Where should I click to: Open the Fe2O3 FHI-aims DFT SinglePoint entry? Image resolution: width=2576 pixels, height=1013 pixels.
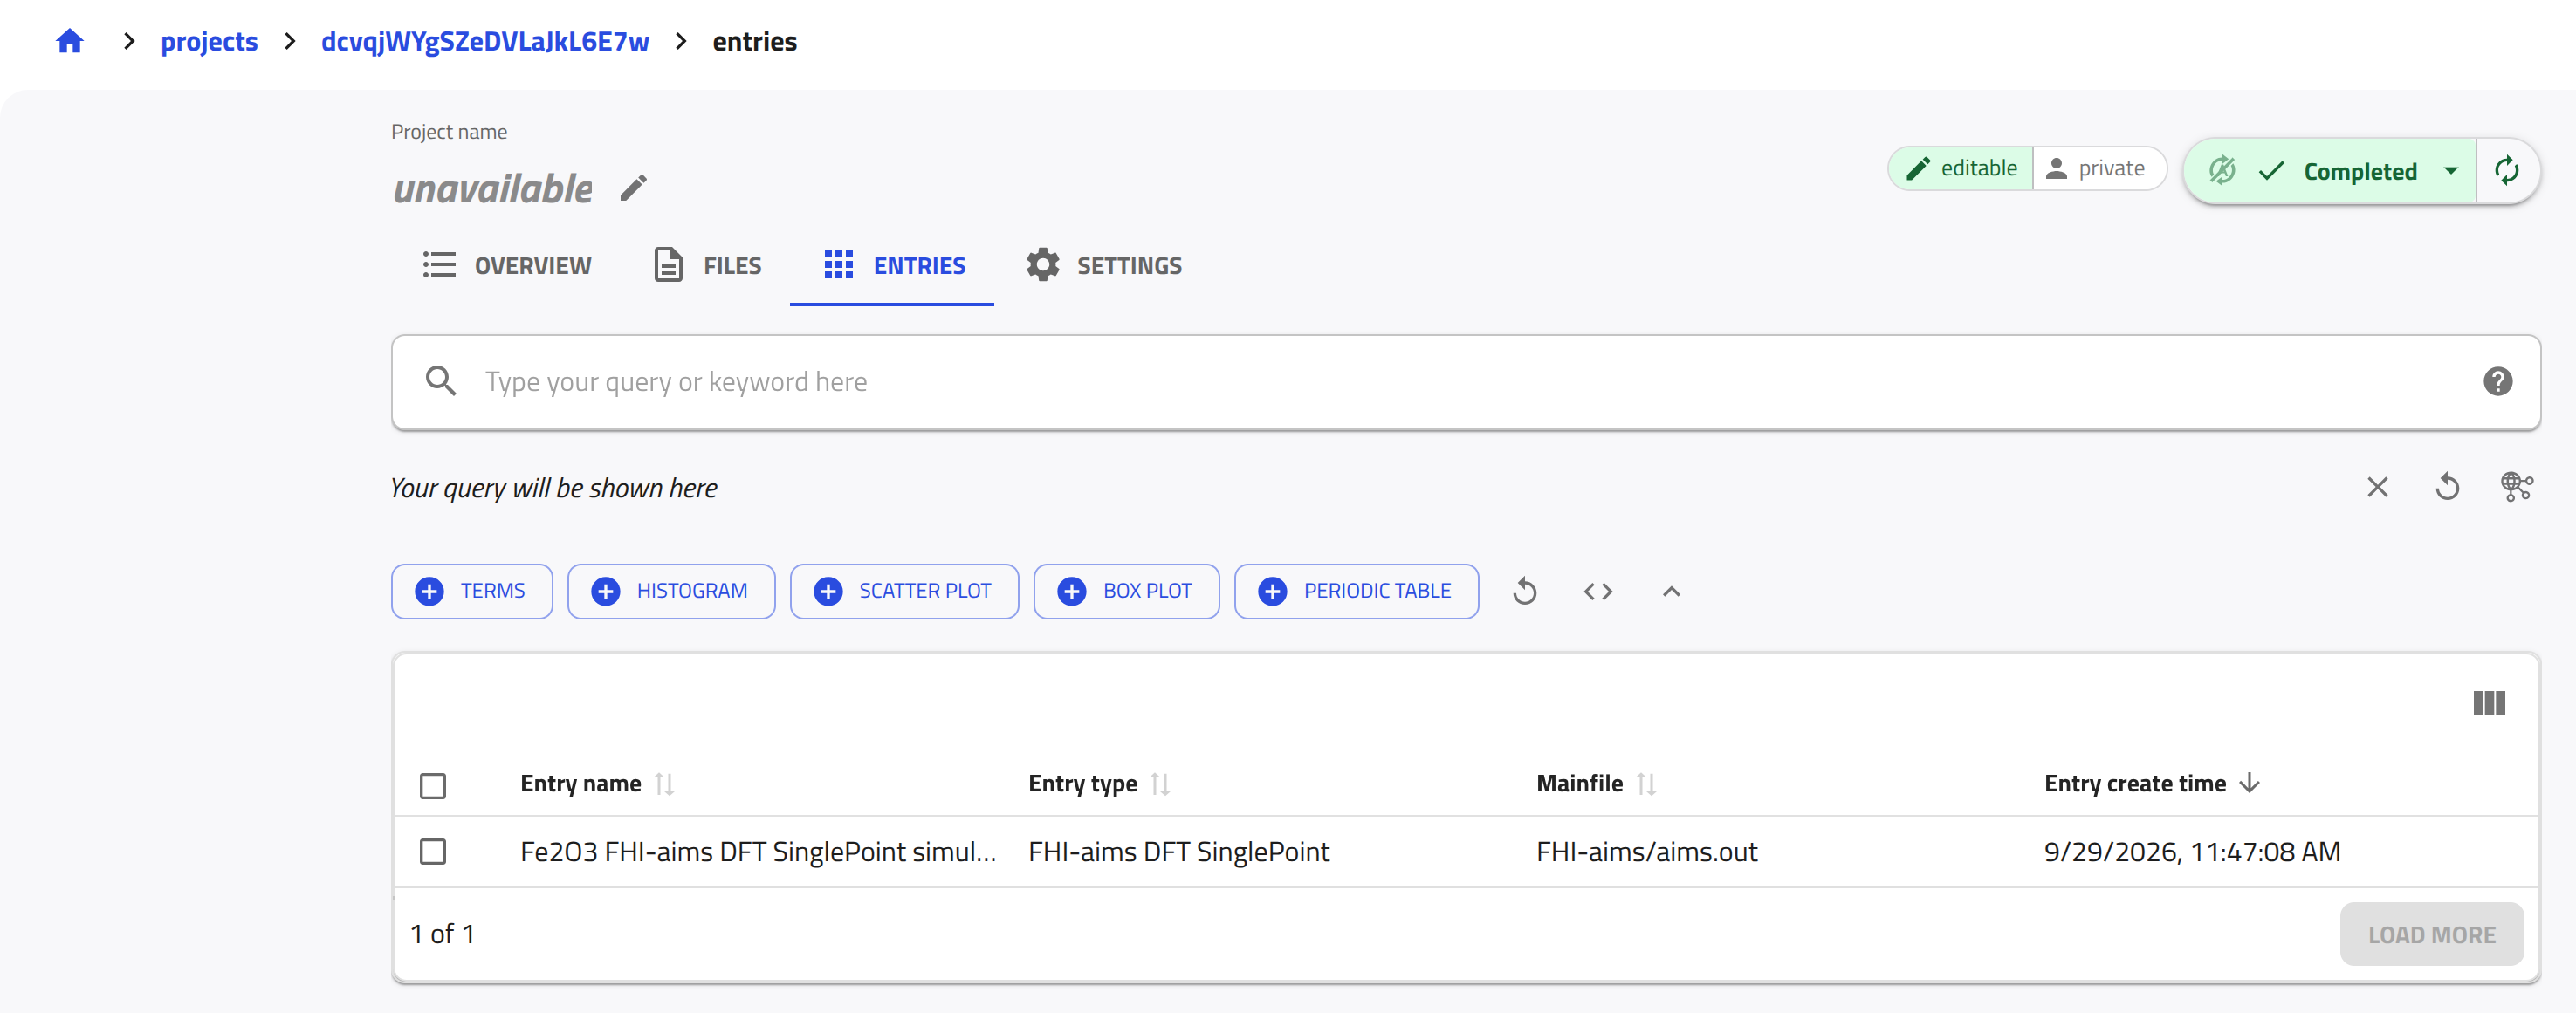[758, 851]
